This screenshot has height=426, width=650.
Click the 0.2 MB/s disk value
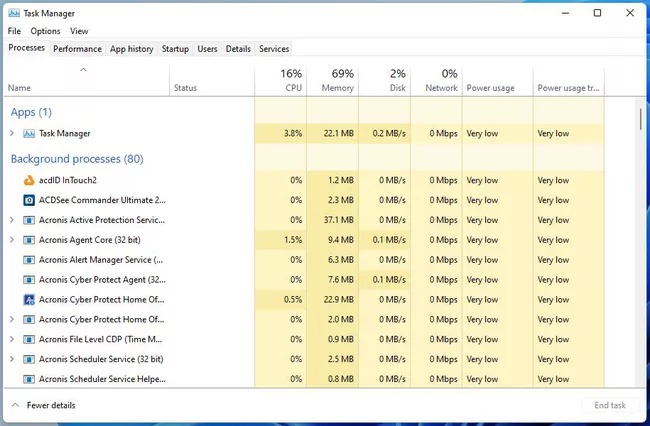click(389, 133)
